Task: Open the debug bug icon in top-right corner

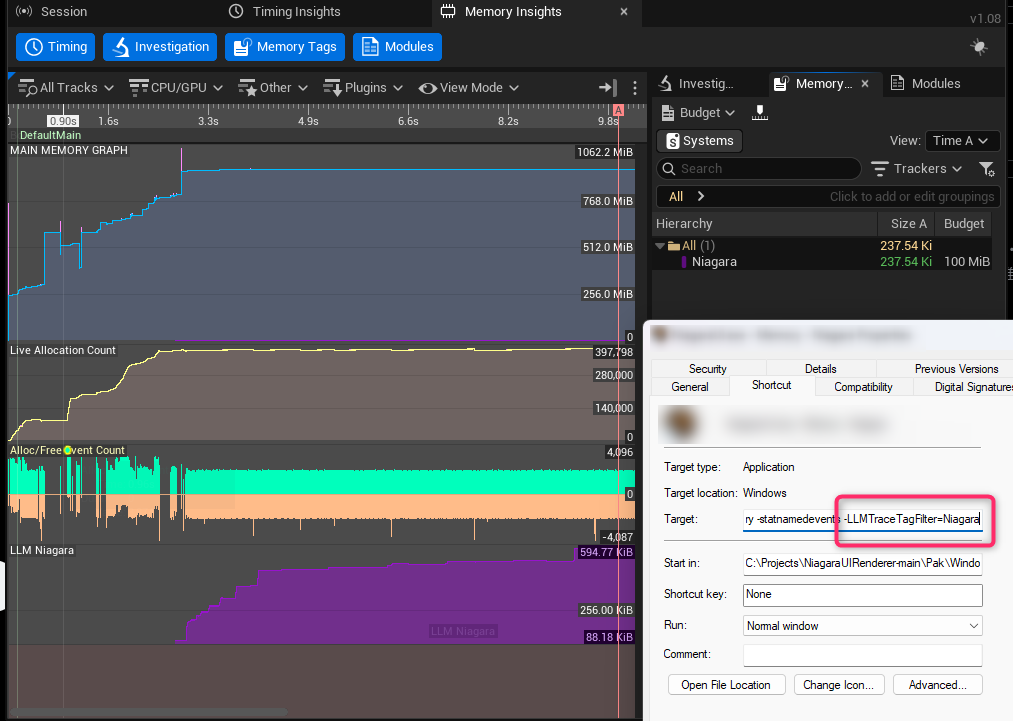Action: [x=979, y=47]
